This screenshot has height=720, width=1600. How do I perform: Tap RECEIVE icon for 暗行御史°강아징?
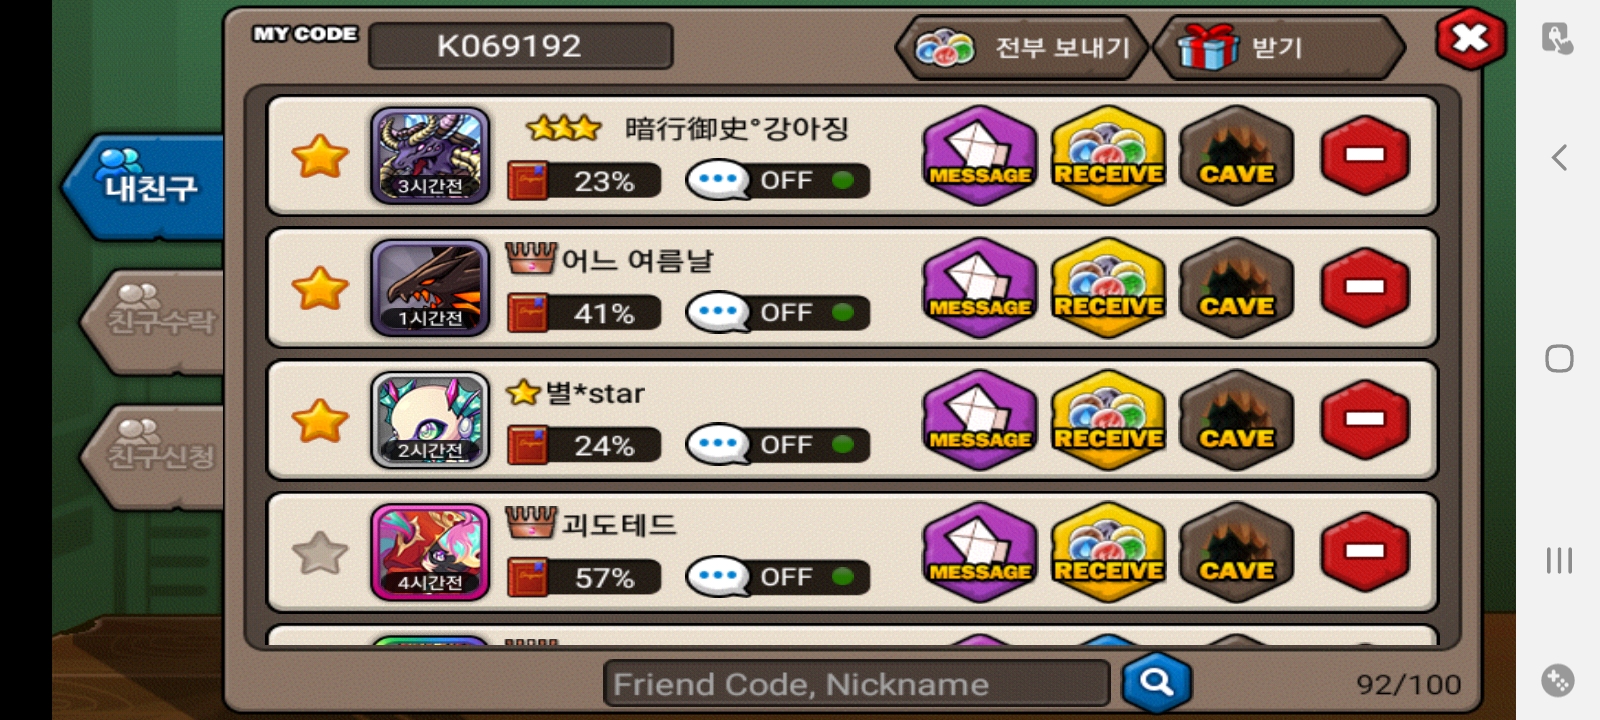pyautogui.click(x=1109, y=156)
